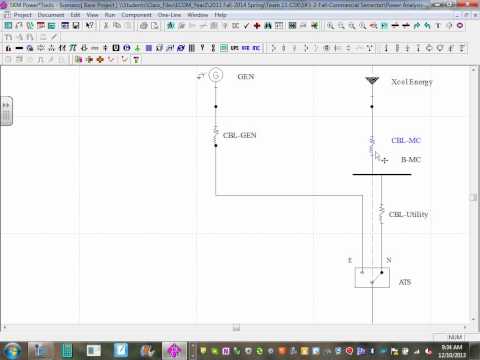Select the green arrow load component tool
The width and height of the screenshot is (480, 360).
137,48
